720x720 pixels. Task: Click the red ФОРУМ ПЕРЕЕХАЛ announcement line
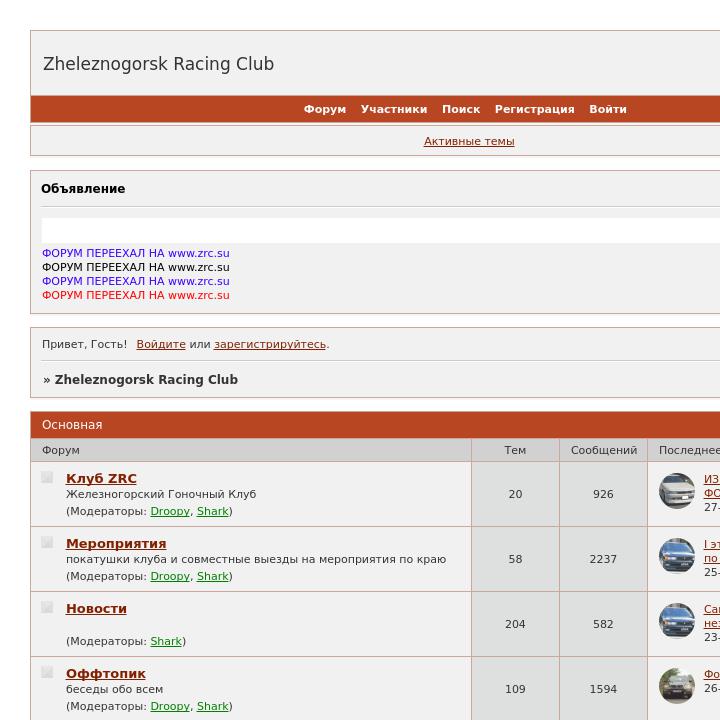(135, 295)
